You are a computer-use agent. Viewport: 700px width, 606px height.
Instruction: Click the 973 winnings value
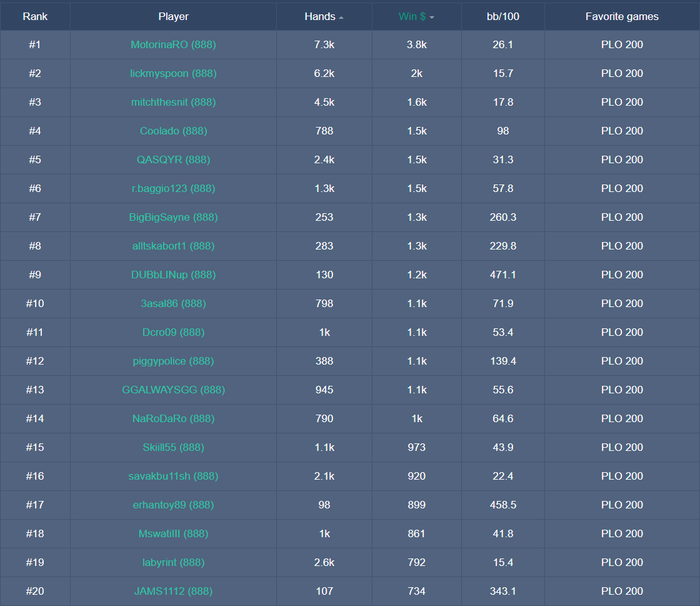(x=417, y=447)
